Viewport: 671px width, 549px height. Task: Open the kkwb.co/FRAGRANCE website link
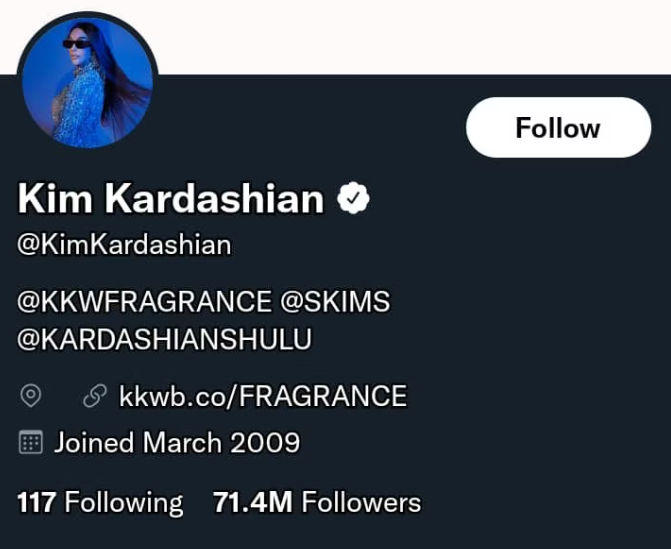263,396
